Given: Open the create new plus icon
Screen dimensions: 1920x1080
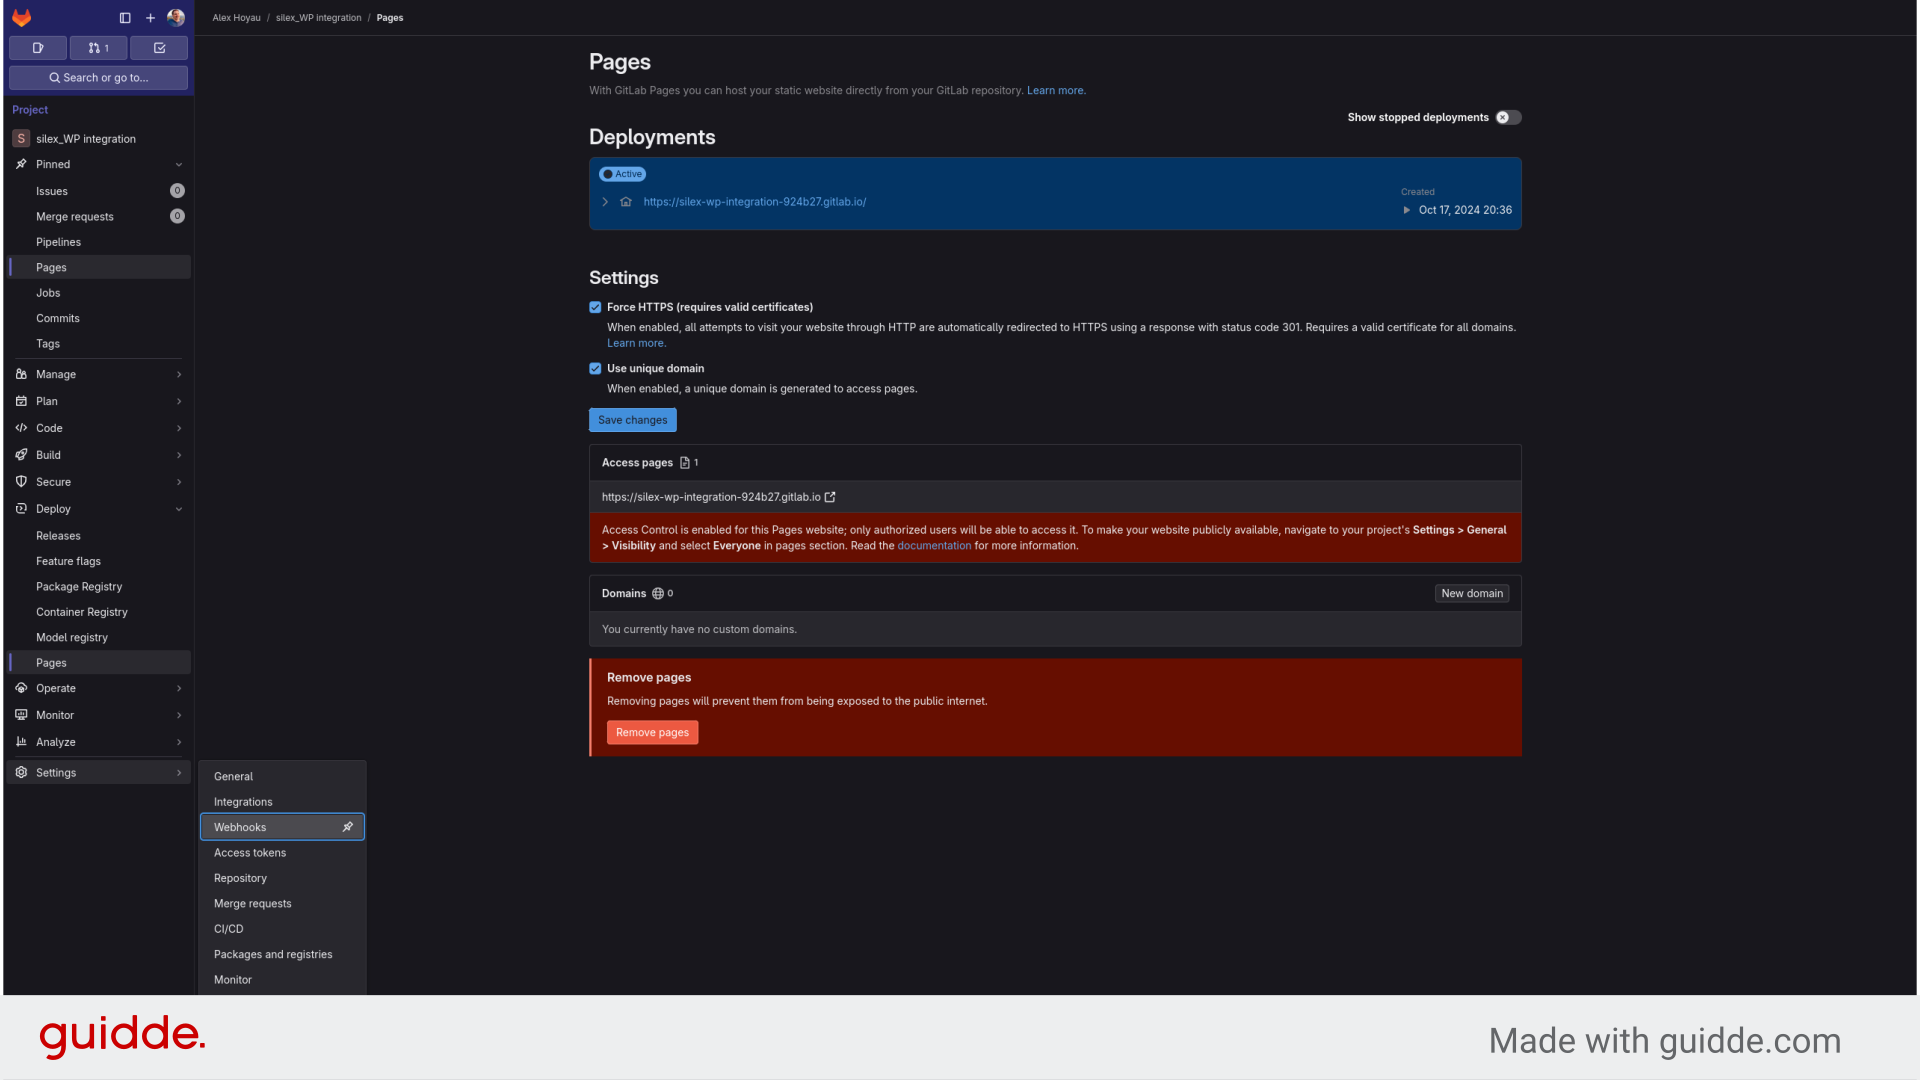Looking at the screenshot, I should [151, 18].
